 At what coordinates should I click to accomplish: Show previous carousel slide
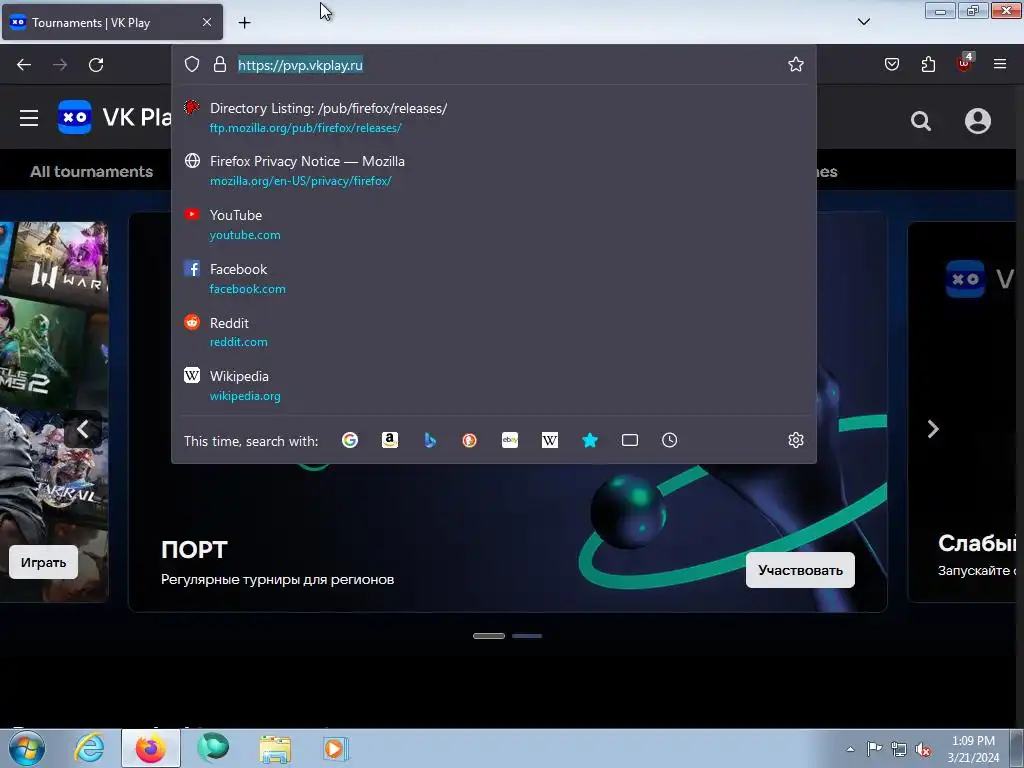point(83,429)
